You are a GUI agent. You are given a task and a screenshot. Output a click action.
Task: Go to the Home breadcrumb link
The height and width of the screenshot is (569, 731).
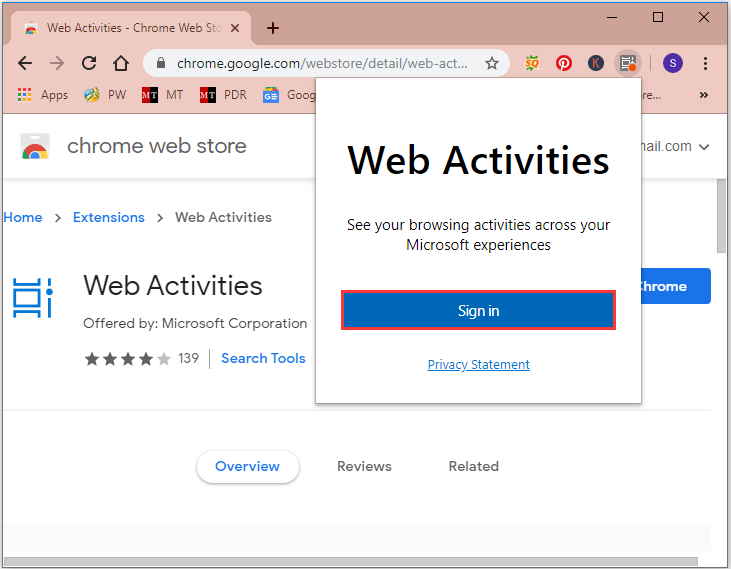22,217
